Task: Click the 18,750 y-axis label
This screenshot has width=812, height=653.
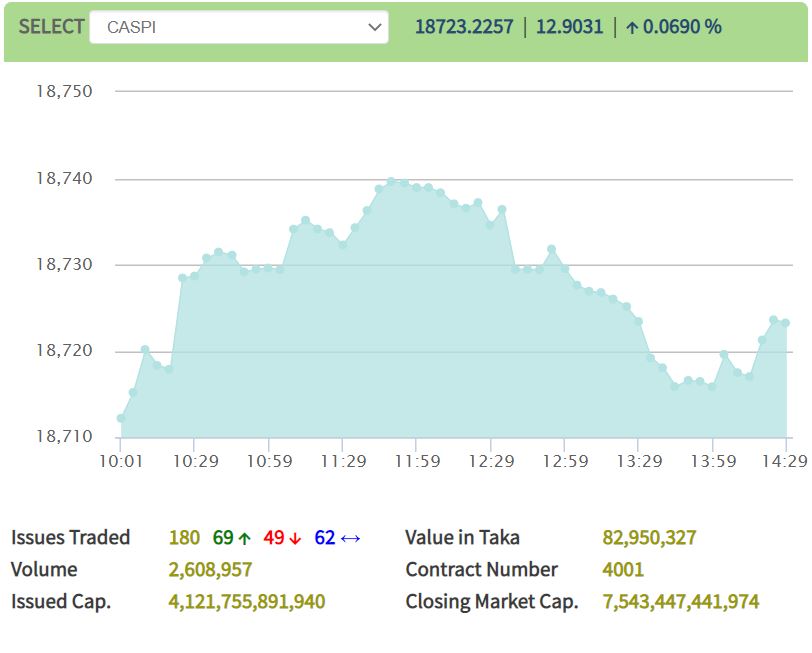Action: click(x=64, y=91)
